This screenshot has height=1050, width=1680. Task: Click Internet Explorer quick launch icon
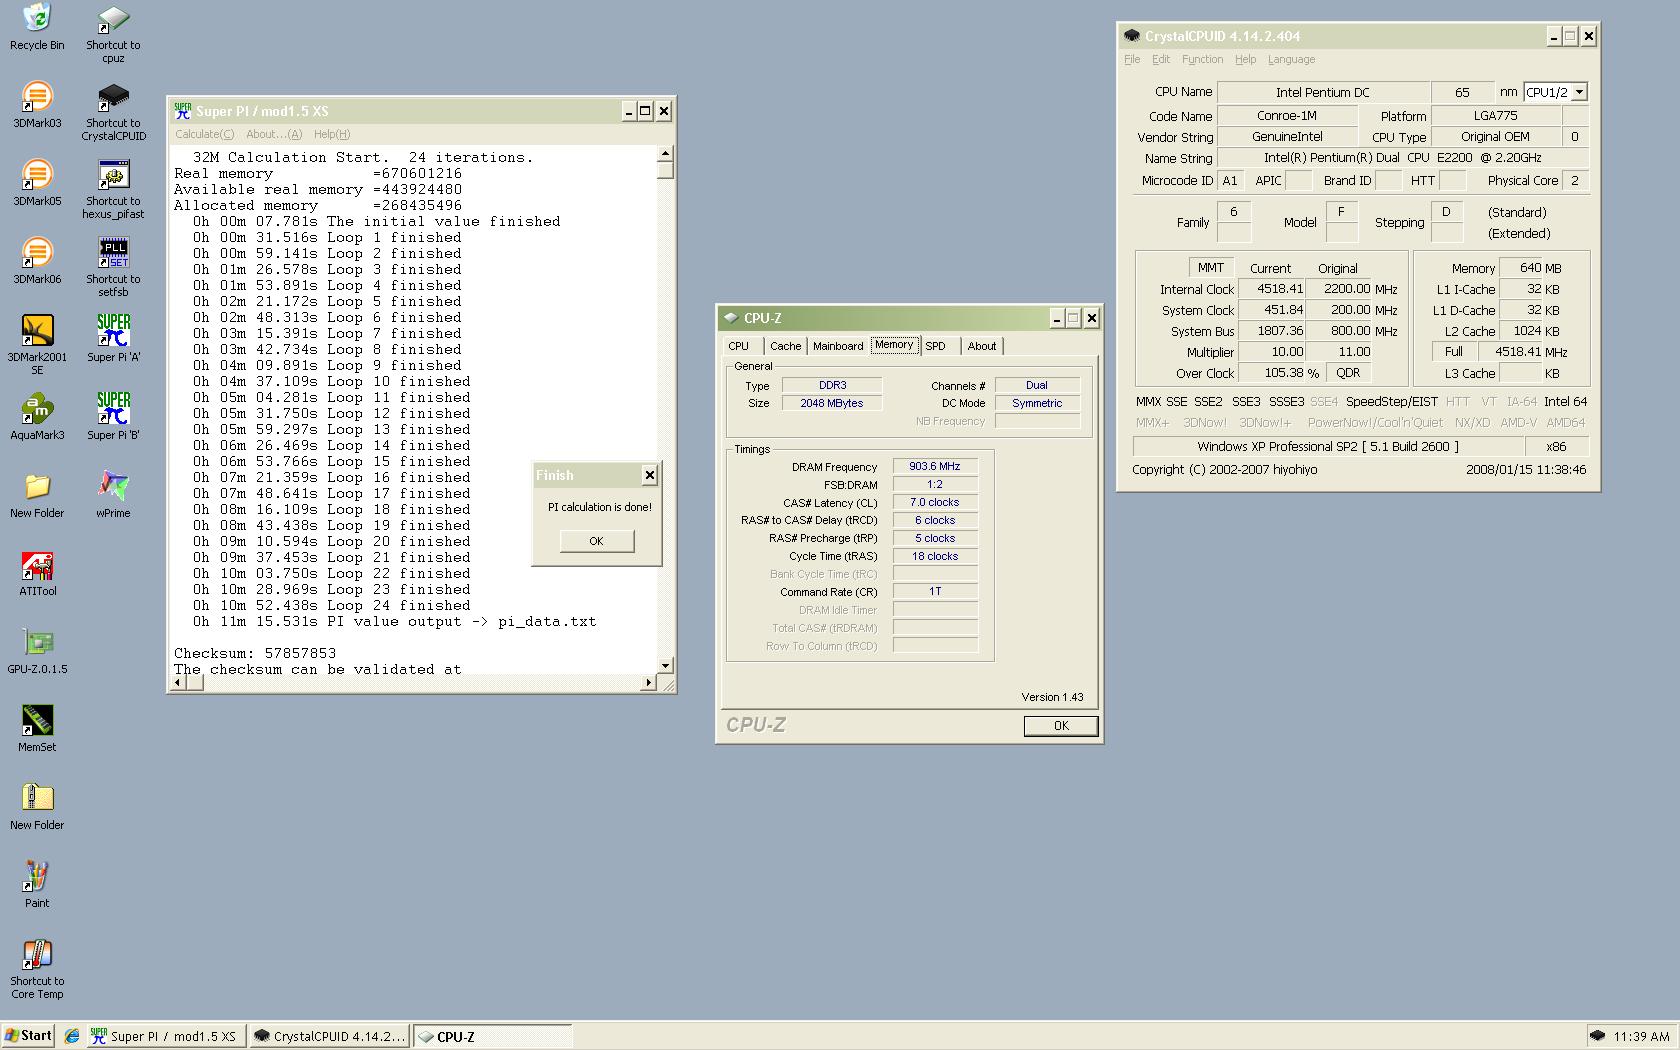(x=72, y=1036)
